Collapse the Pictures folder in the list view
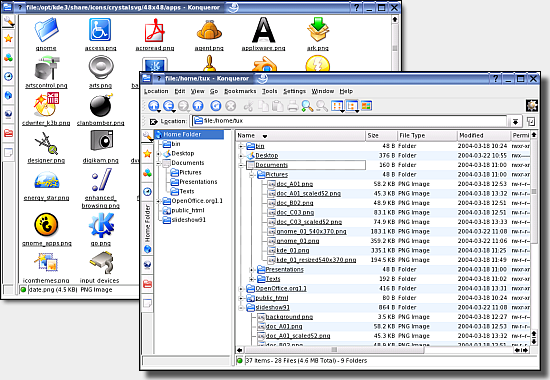Viewport: 550px width, 380px height. click(251, 174)
